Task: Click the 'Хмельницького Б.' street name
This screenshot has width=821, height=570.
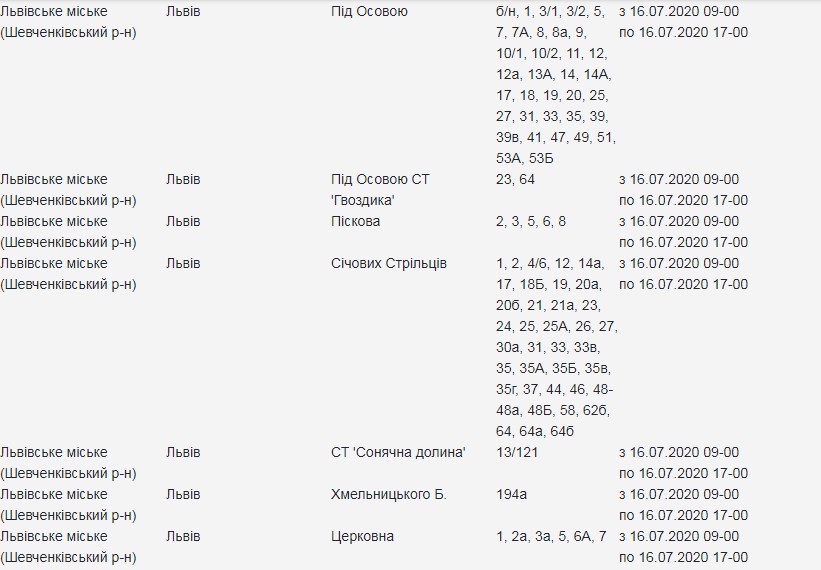Action: click(x=388, y=494)
